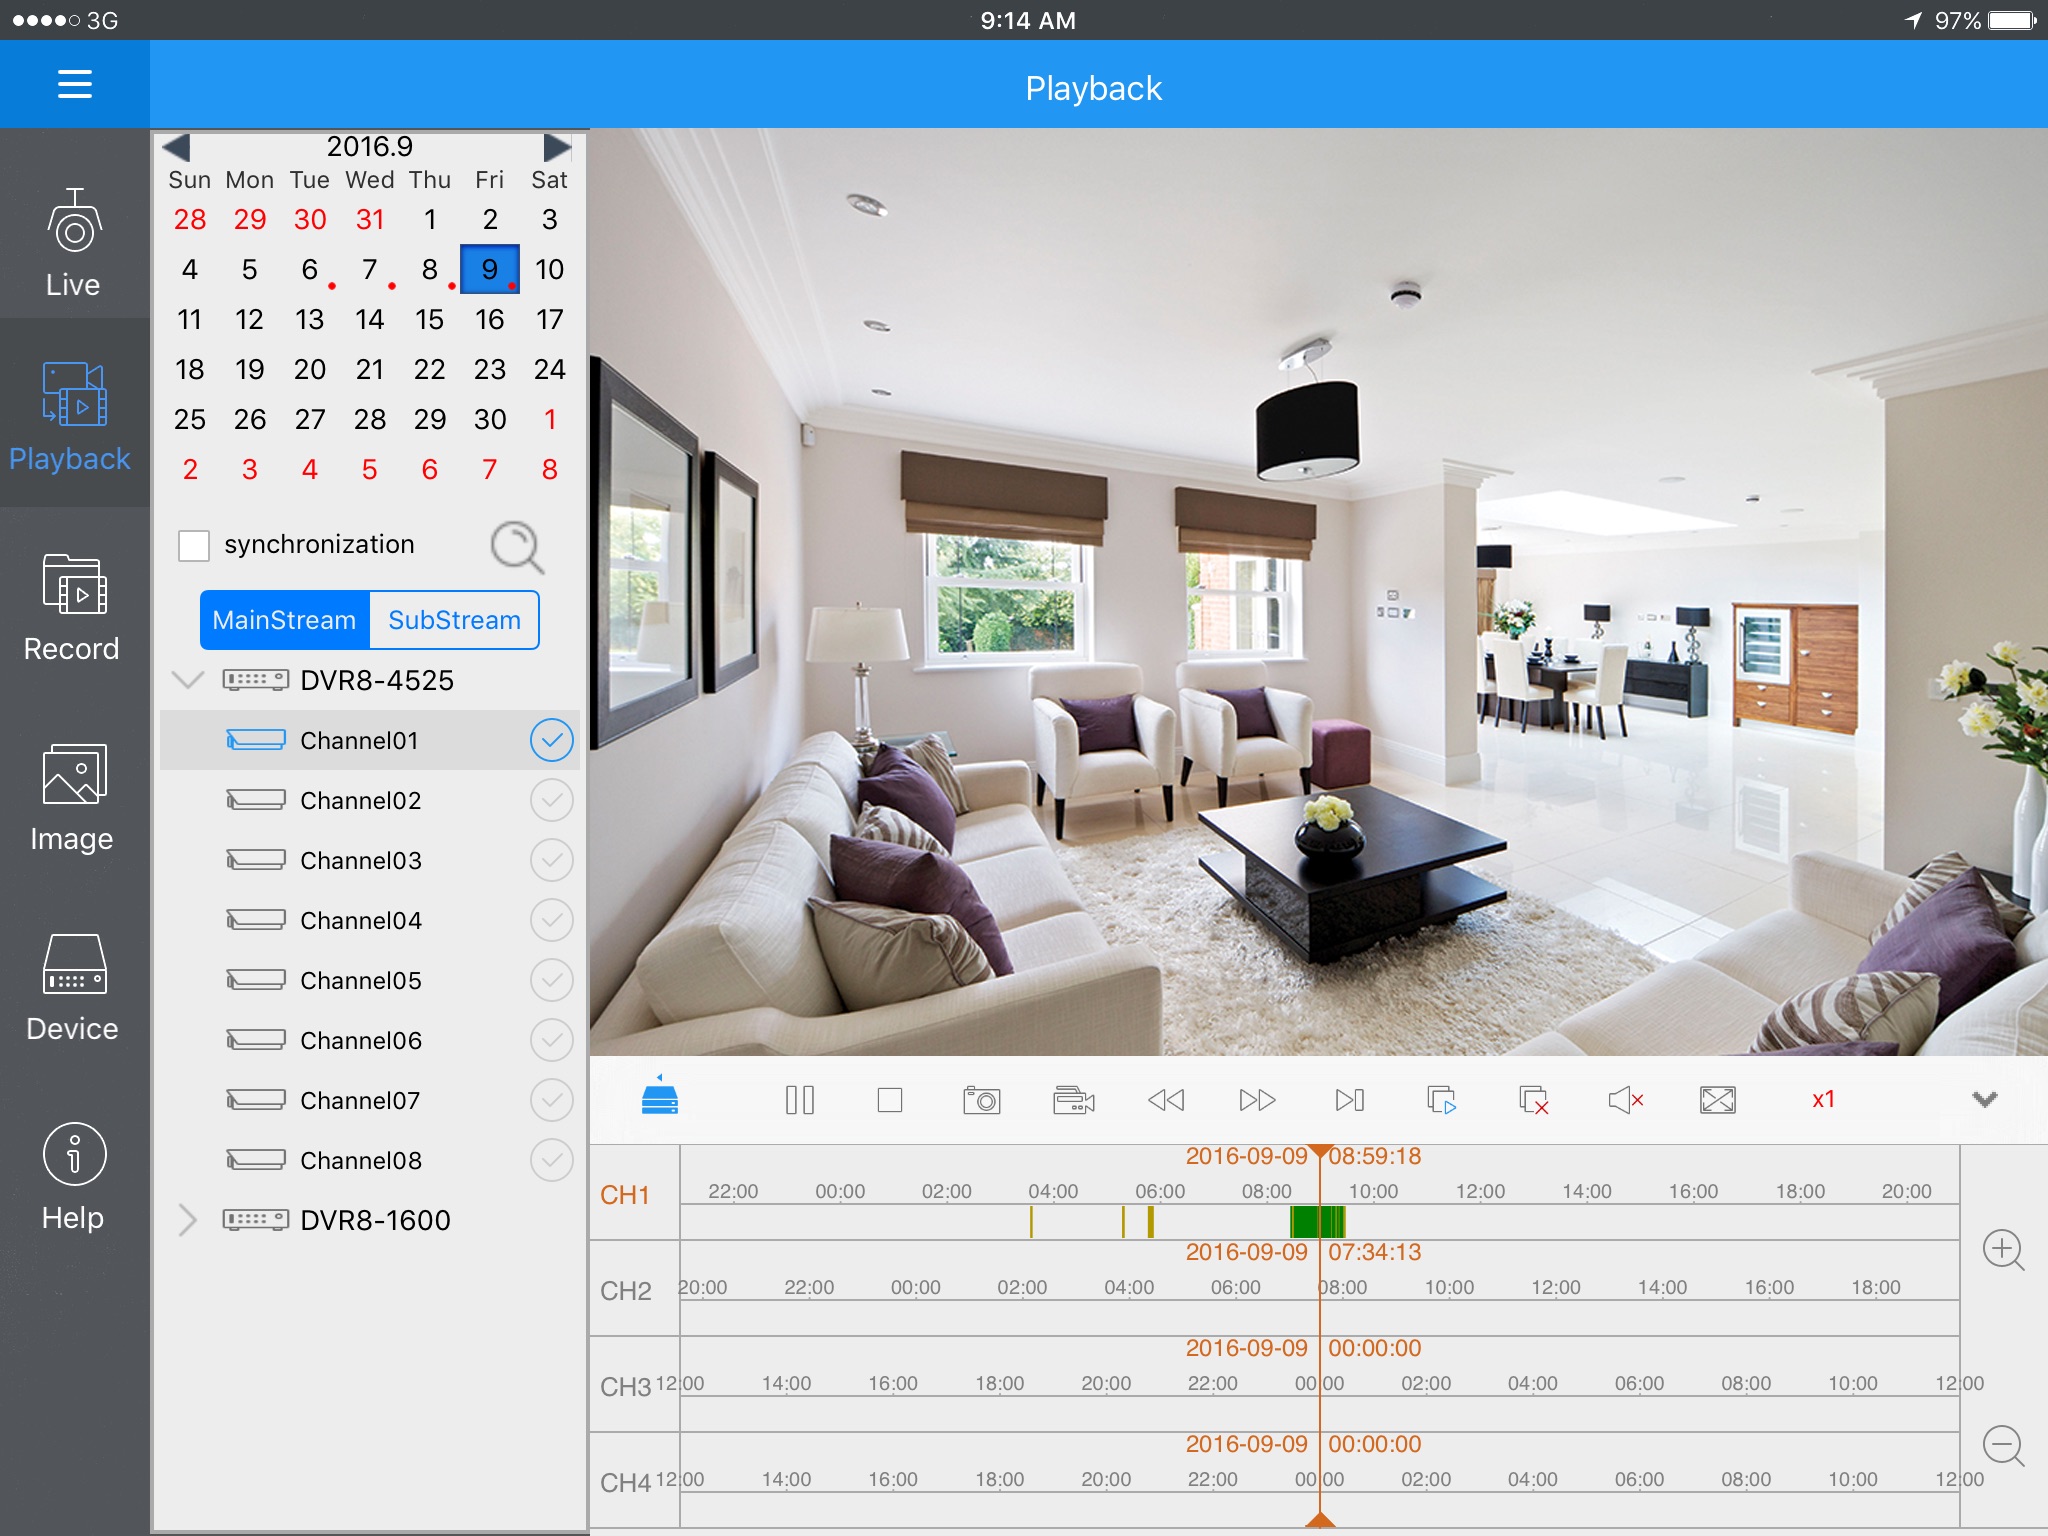Screen dimensions: 2048x1536
Task: Toggle the synchronization checkbox
Action: click(x=192, y=544)
